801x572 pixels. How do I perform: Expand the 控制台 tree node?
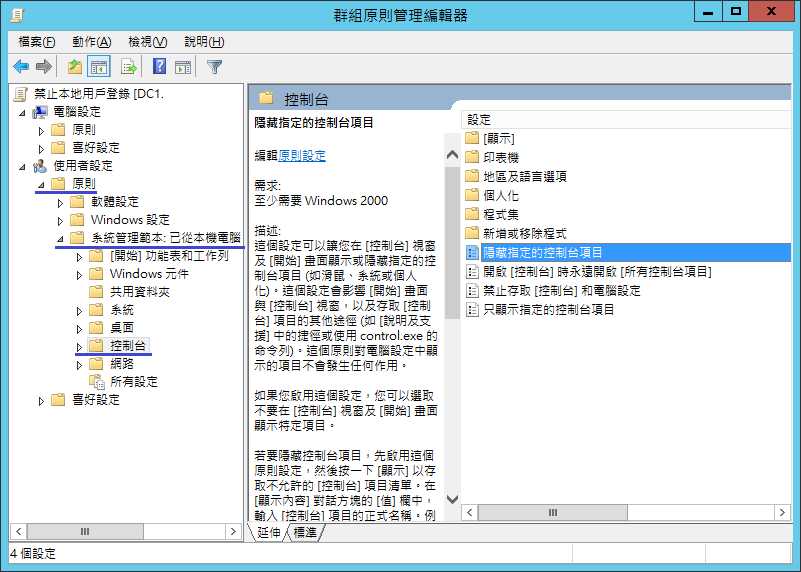coord(79,347)
